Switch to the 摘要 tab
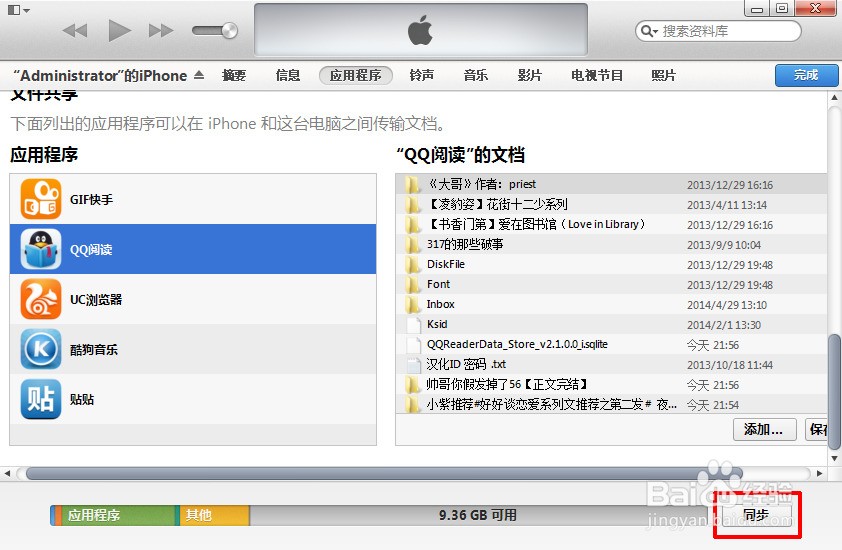The image size is (842, 550). pyautogui.click(x=234, y=75)
